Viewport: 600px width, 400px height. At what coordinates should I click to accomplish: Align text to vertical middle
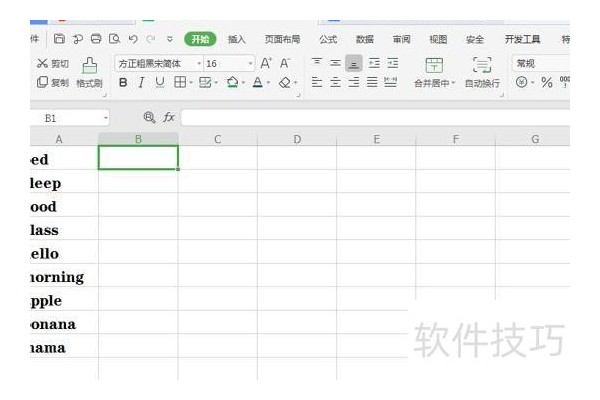pos(335,63)
